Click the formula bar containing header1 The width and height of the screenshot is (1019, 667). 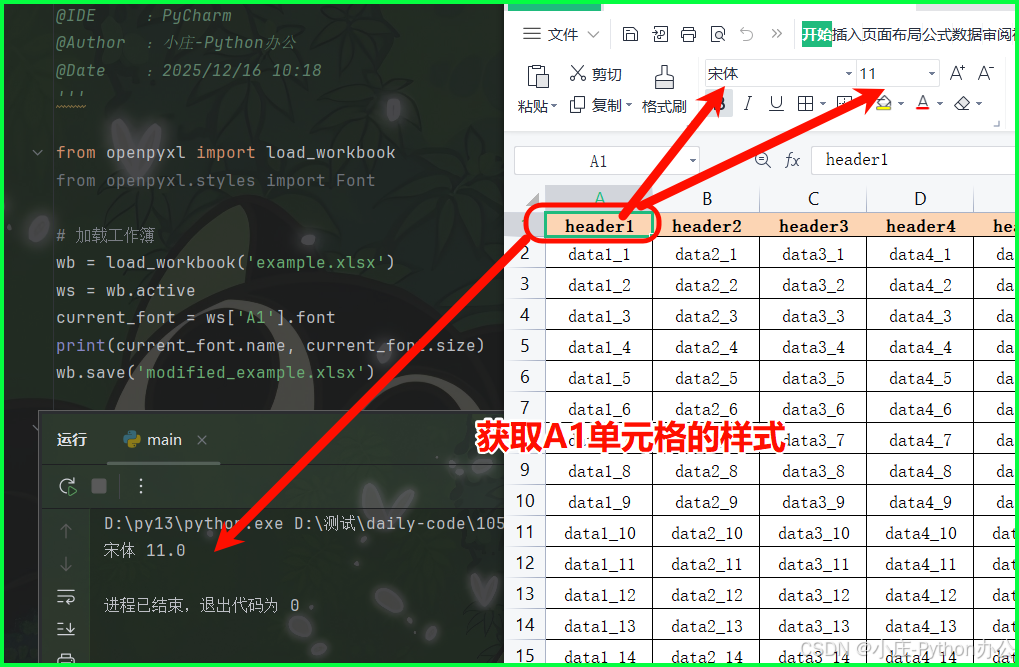914,160
